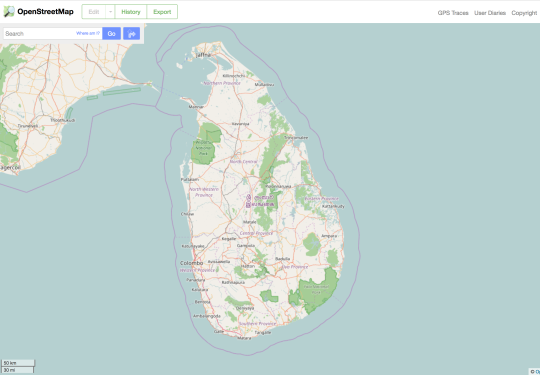This screenshot has width=540, height=375.
Task: Click the Trincomalee label on map
Action: [x=296, y=137]
